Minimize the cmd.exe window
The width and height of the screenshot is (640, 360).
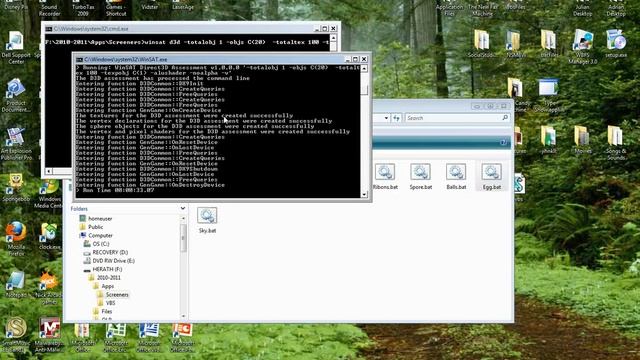[316, 29]
